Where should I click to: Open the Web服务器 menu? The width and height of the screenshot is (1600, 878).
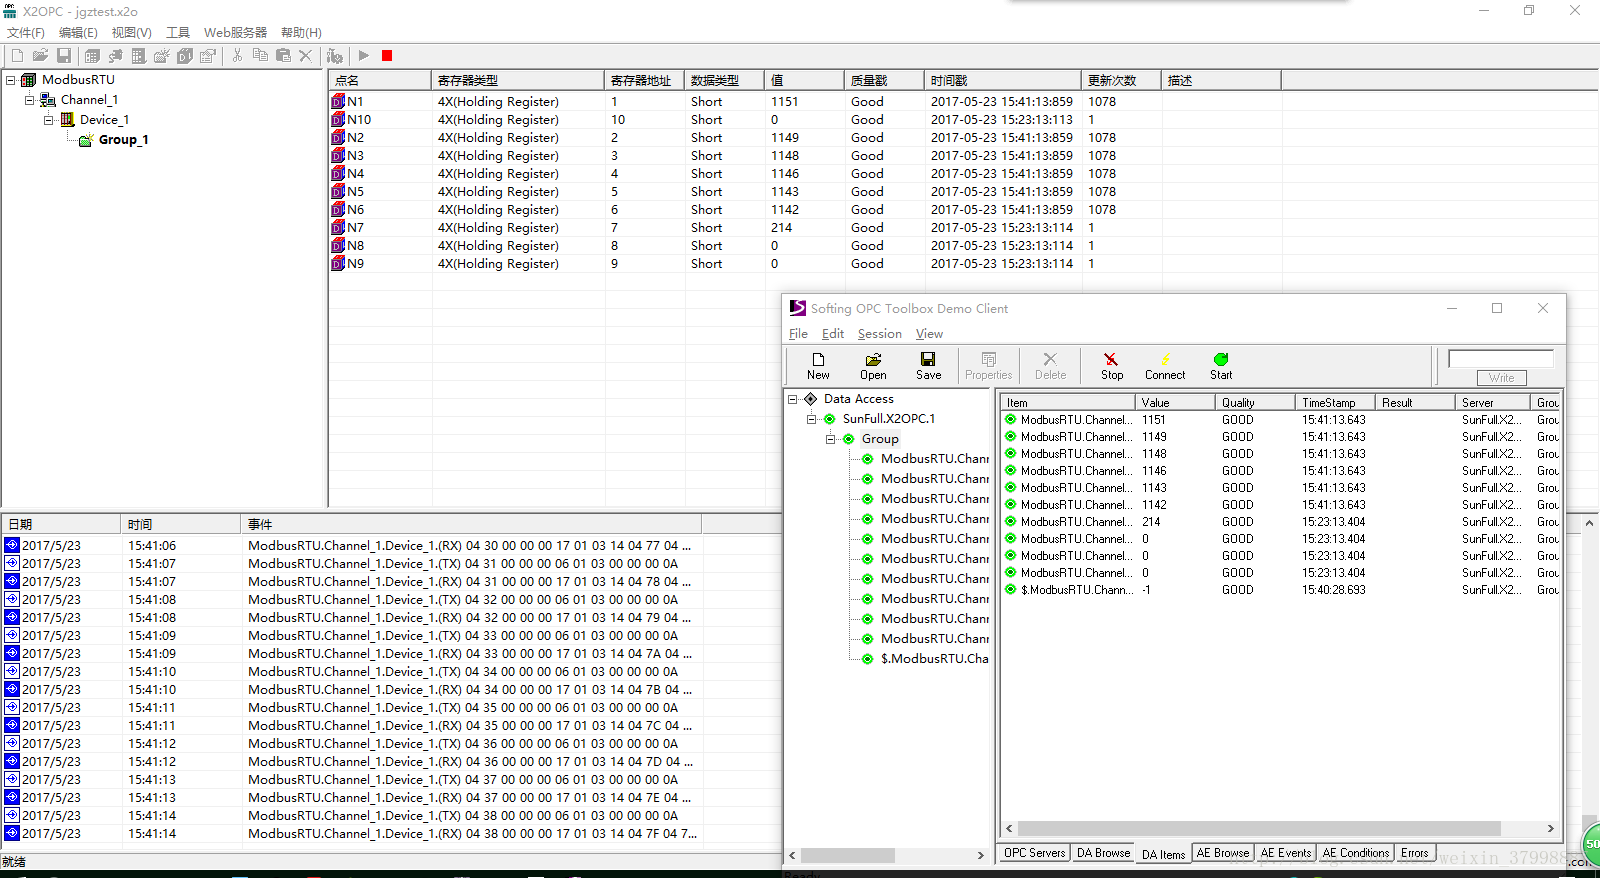coord(235,33)
